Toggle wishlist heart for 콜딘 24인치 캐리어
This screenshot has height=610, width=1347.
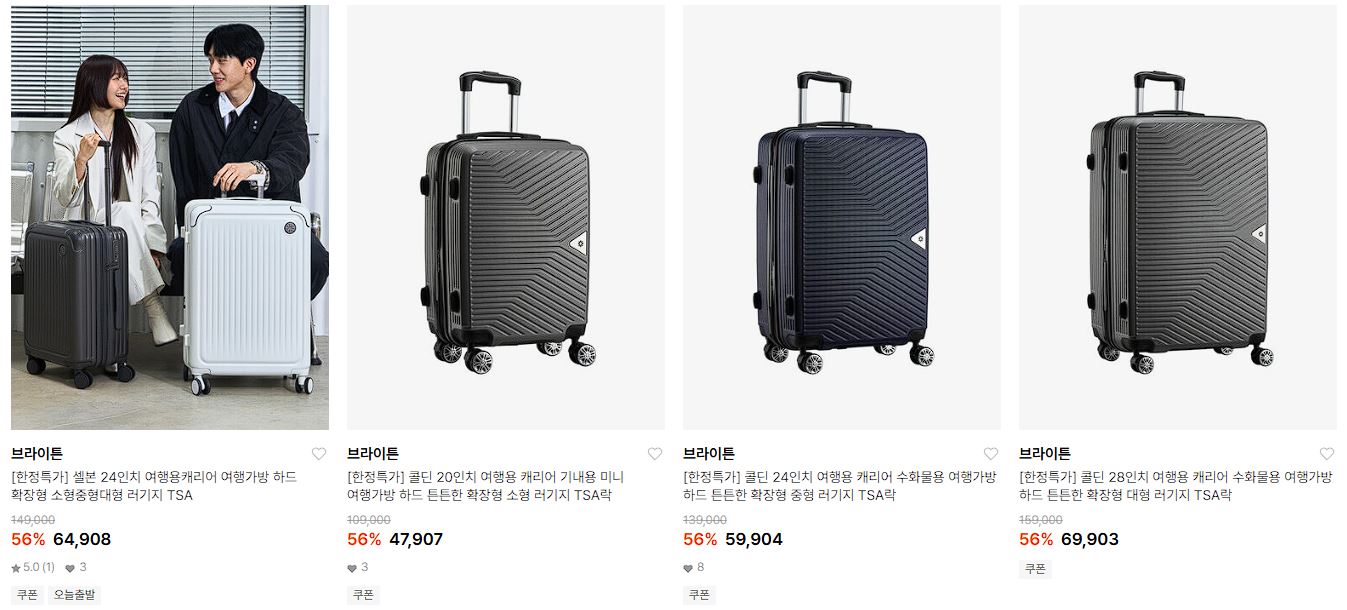pos(991,454)
